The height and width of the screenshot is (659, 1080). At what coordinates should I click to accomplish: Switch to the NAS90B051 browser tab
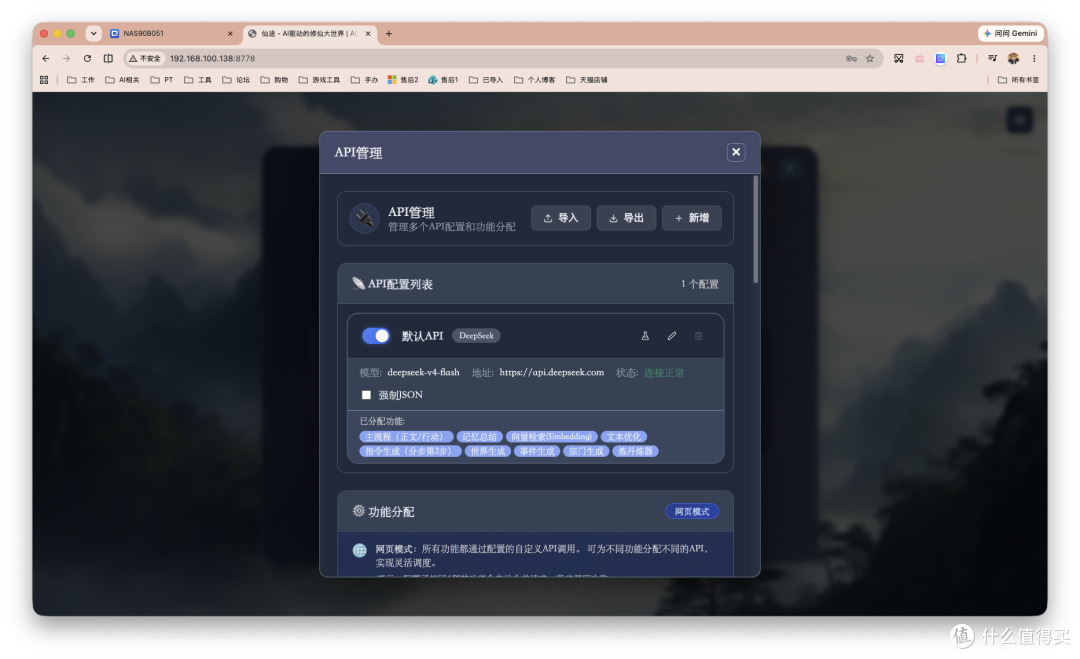(x=171, y=33)
